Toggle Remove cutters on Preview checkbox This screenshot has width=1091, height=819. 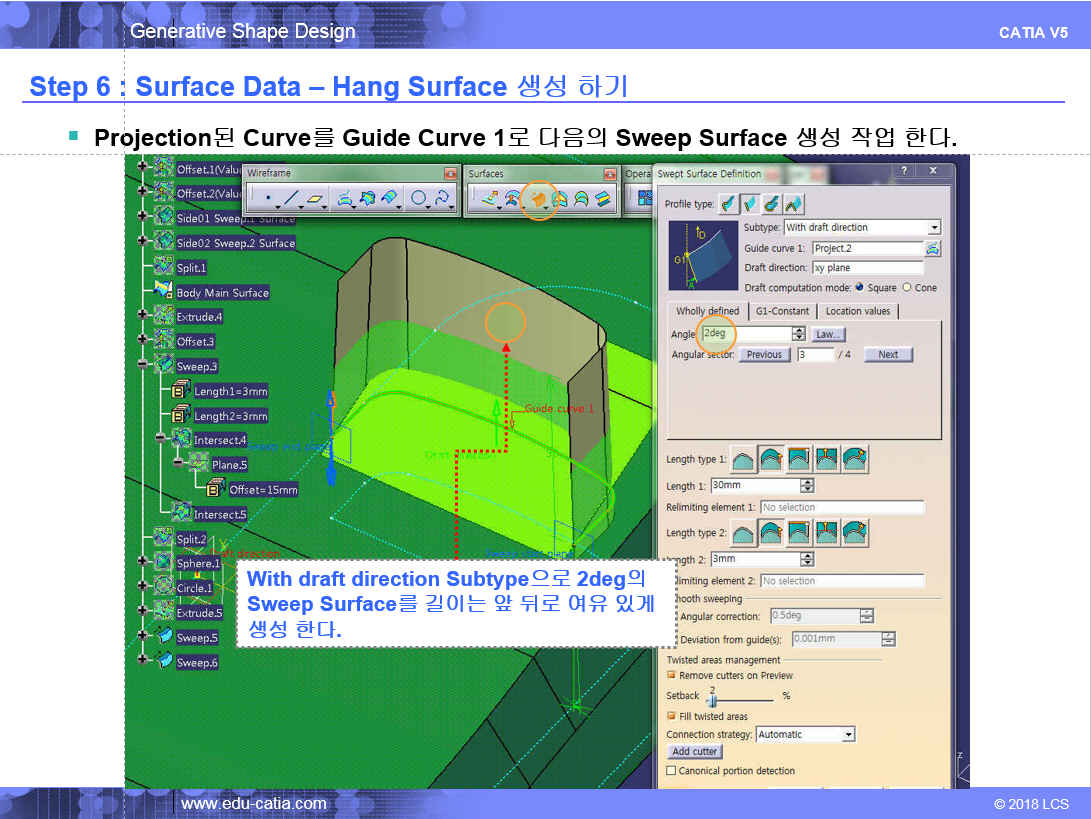click(x=671, y=676)
